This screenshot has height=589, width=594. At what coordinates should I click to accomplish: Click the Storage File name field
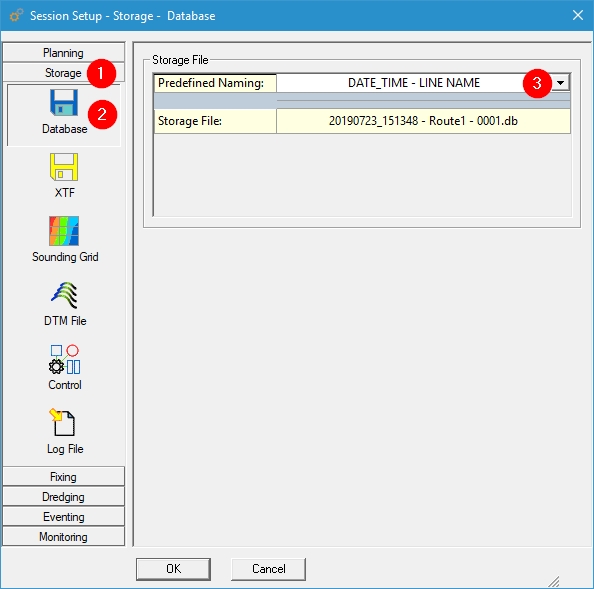[x=423, y=121]
